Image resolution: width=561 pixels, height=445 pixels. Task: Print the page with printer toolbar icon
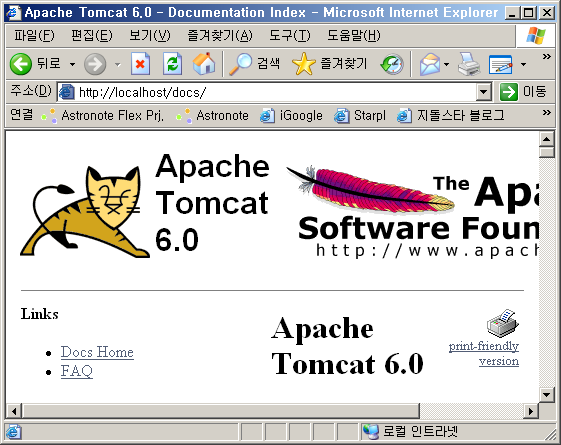(x=469, y=64)
